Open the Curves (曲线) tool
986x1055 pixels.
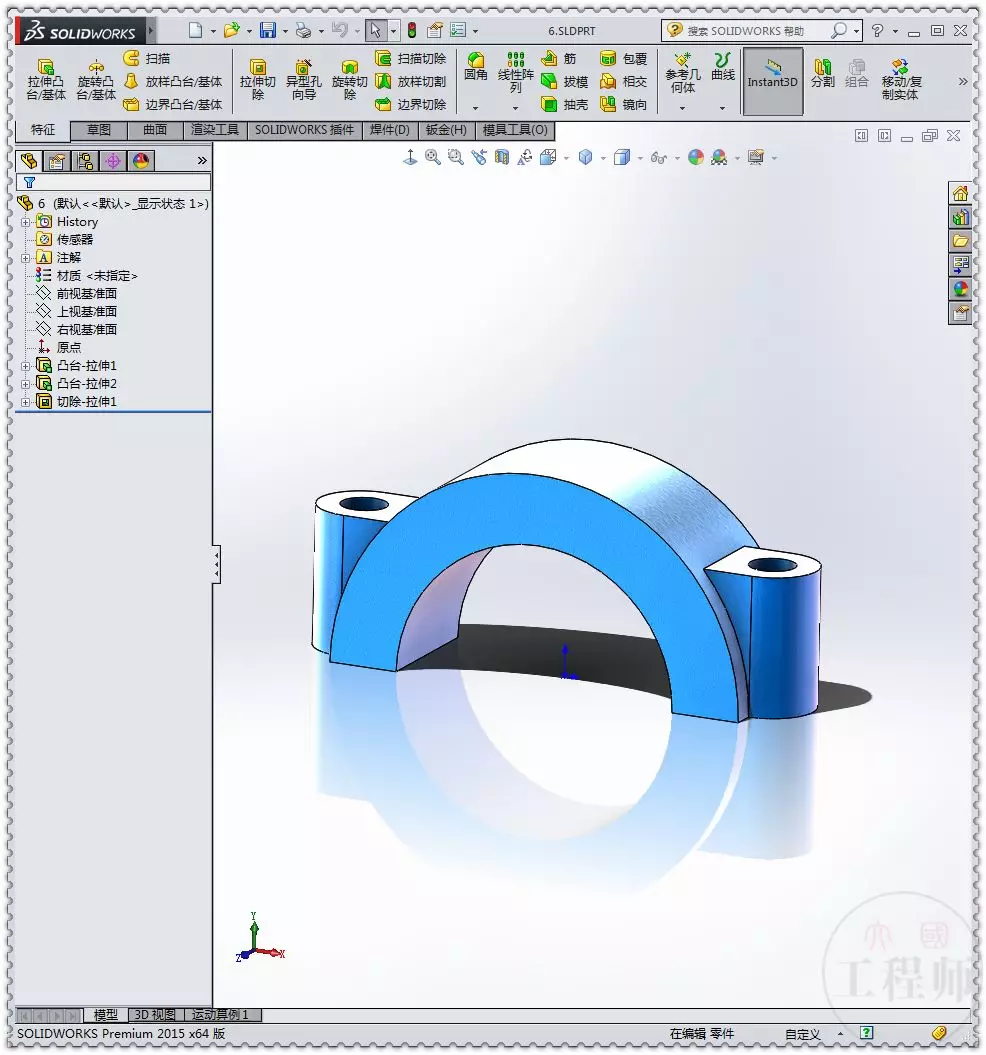[723, 67]
